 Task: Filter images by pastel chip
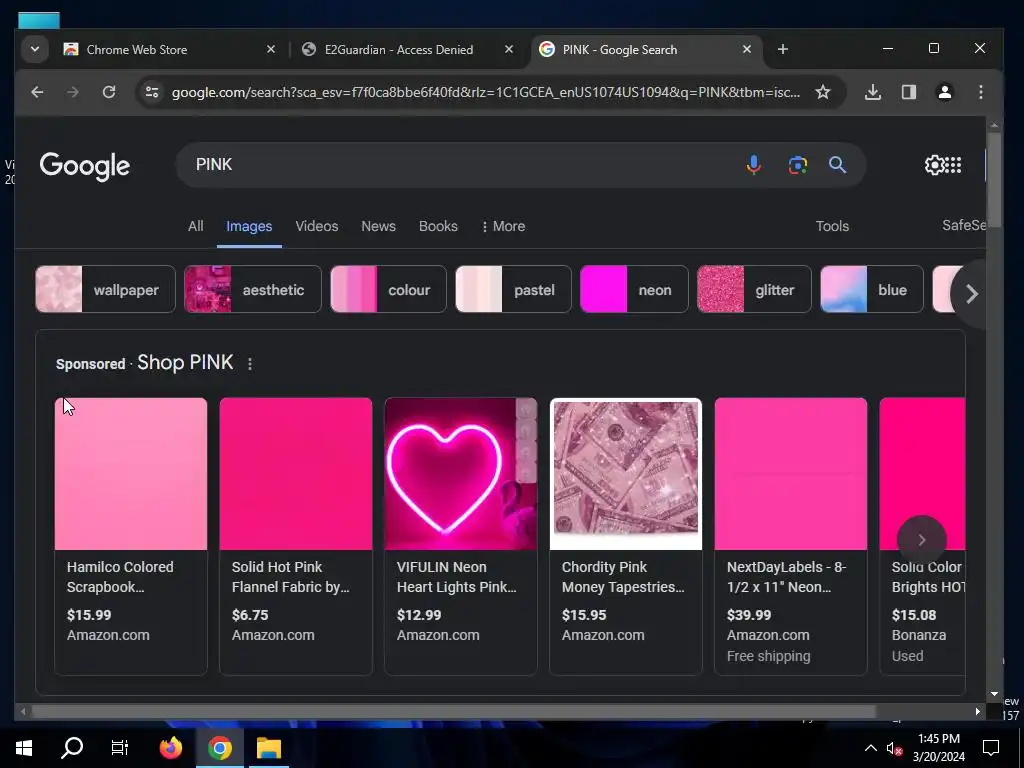pyautogui.click(x=513, y=289)
